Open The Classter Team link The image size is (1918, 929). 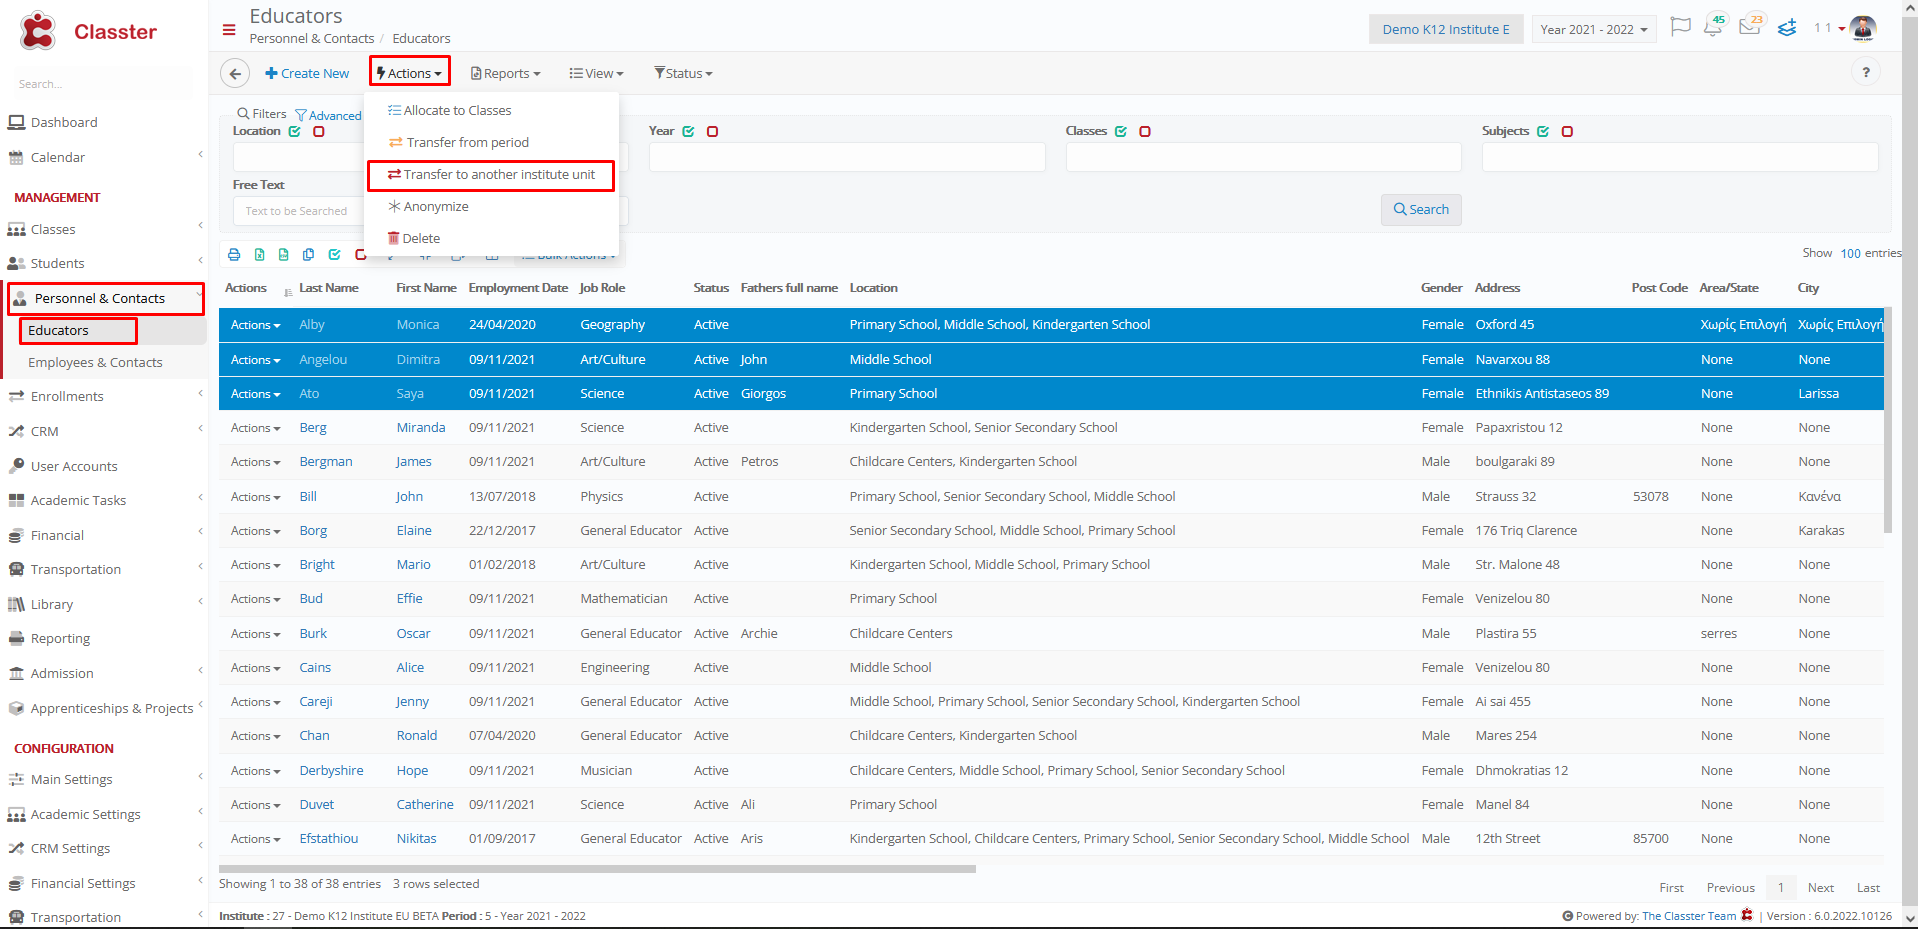coord(1689,915)
